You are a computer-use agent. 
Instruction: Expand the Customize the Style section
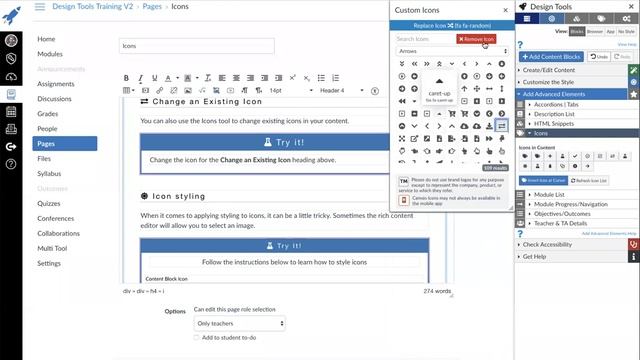571,82
